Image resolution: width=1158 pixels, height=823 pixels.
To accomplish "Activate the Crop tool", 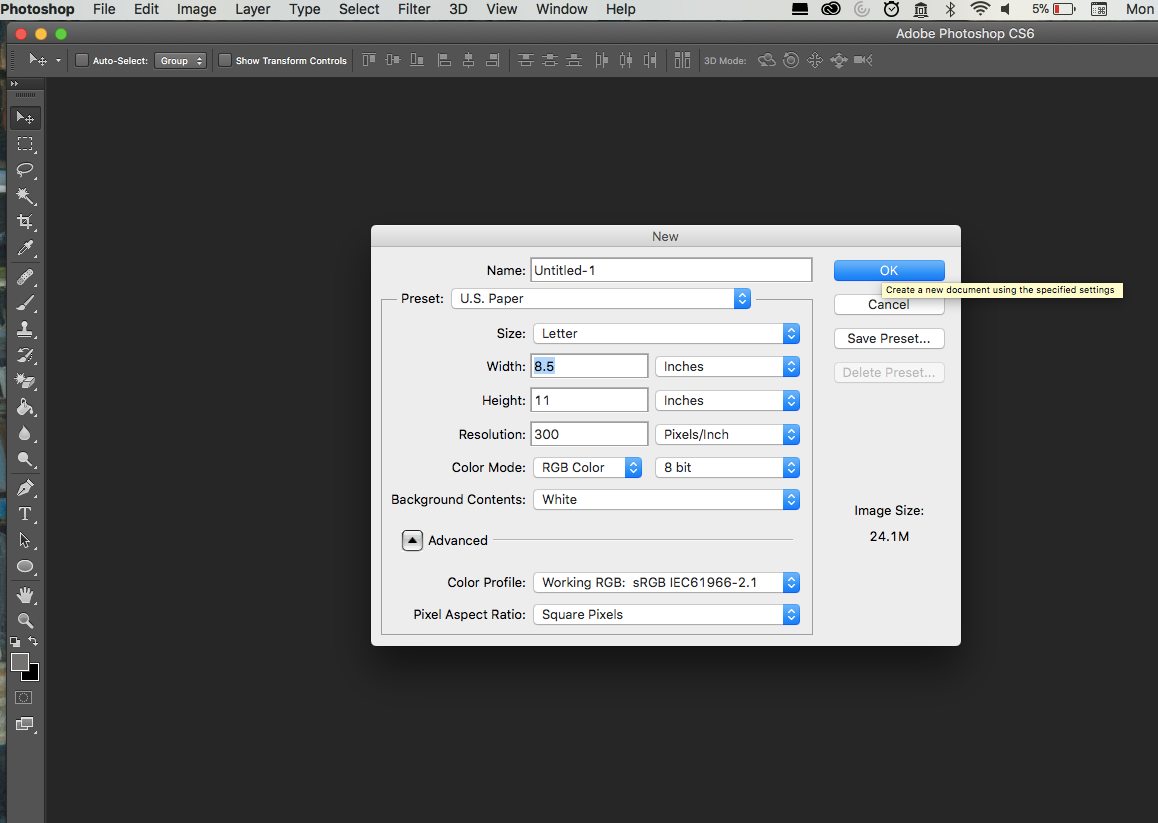I will tap(25, 222).
